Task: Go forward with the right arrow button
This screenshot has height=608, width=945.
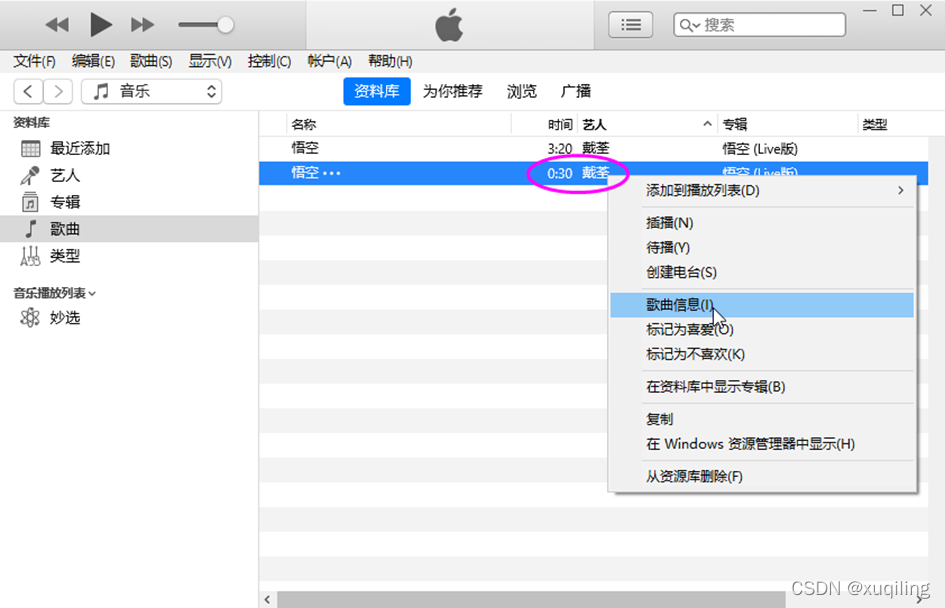Action: pyautogui.click(x=58, y=92)
